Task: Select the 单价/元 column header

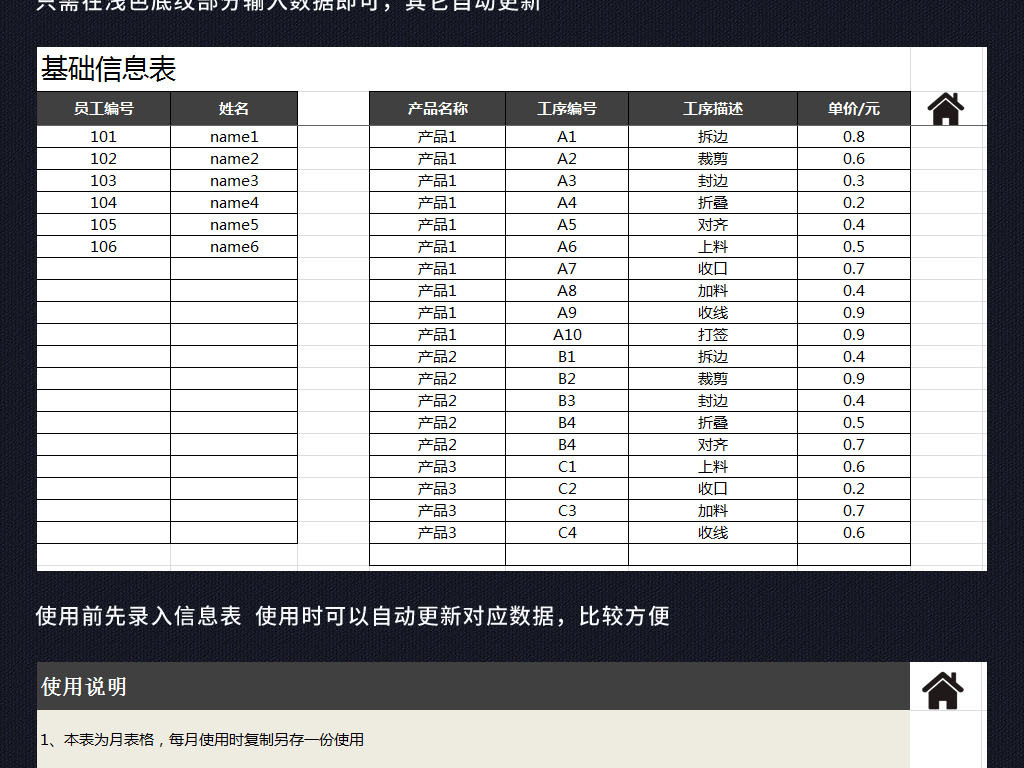Action: [854, 108]
